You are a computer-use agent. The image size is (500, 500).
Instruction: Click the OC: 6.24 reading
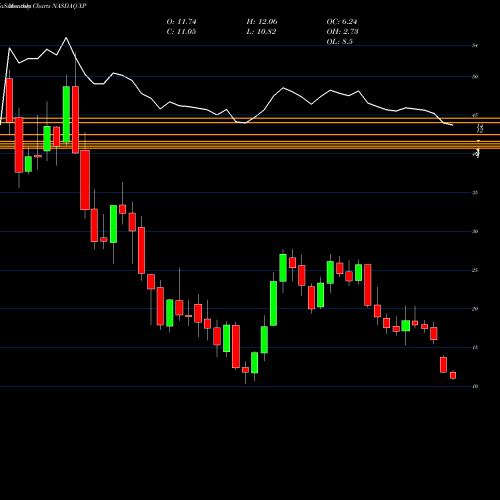[342, 22]
